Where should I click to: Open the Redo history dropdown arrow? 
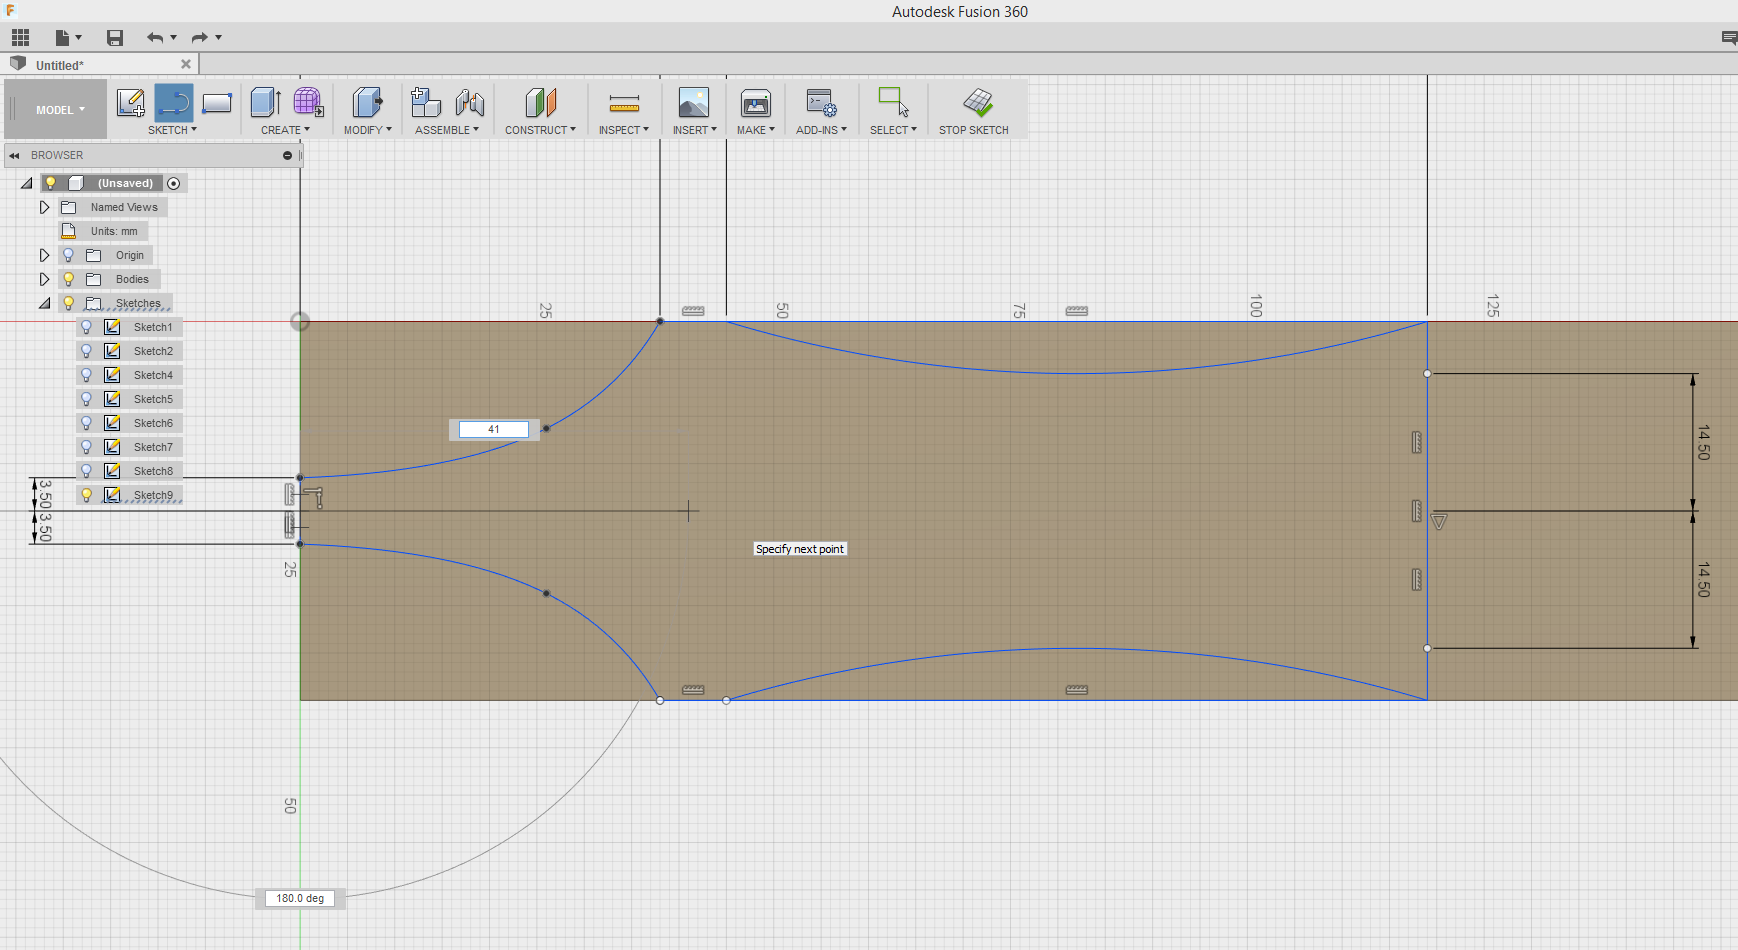(x=219, y=38)
